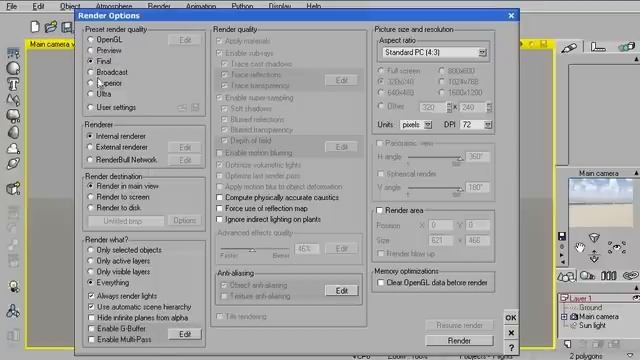Viewport: 640px width, 360px height.
Task: Enable G-Buffer checkbox
Action: click(91, 329)
